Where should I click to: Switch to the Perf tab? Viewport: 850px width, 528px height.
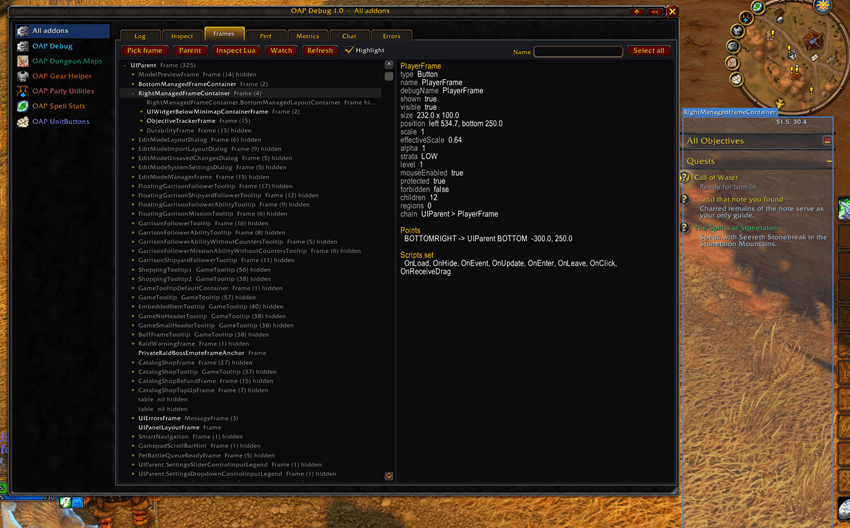pyautogui.click(x=266, y=36)
